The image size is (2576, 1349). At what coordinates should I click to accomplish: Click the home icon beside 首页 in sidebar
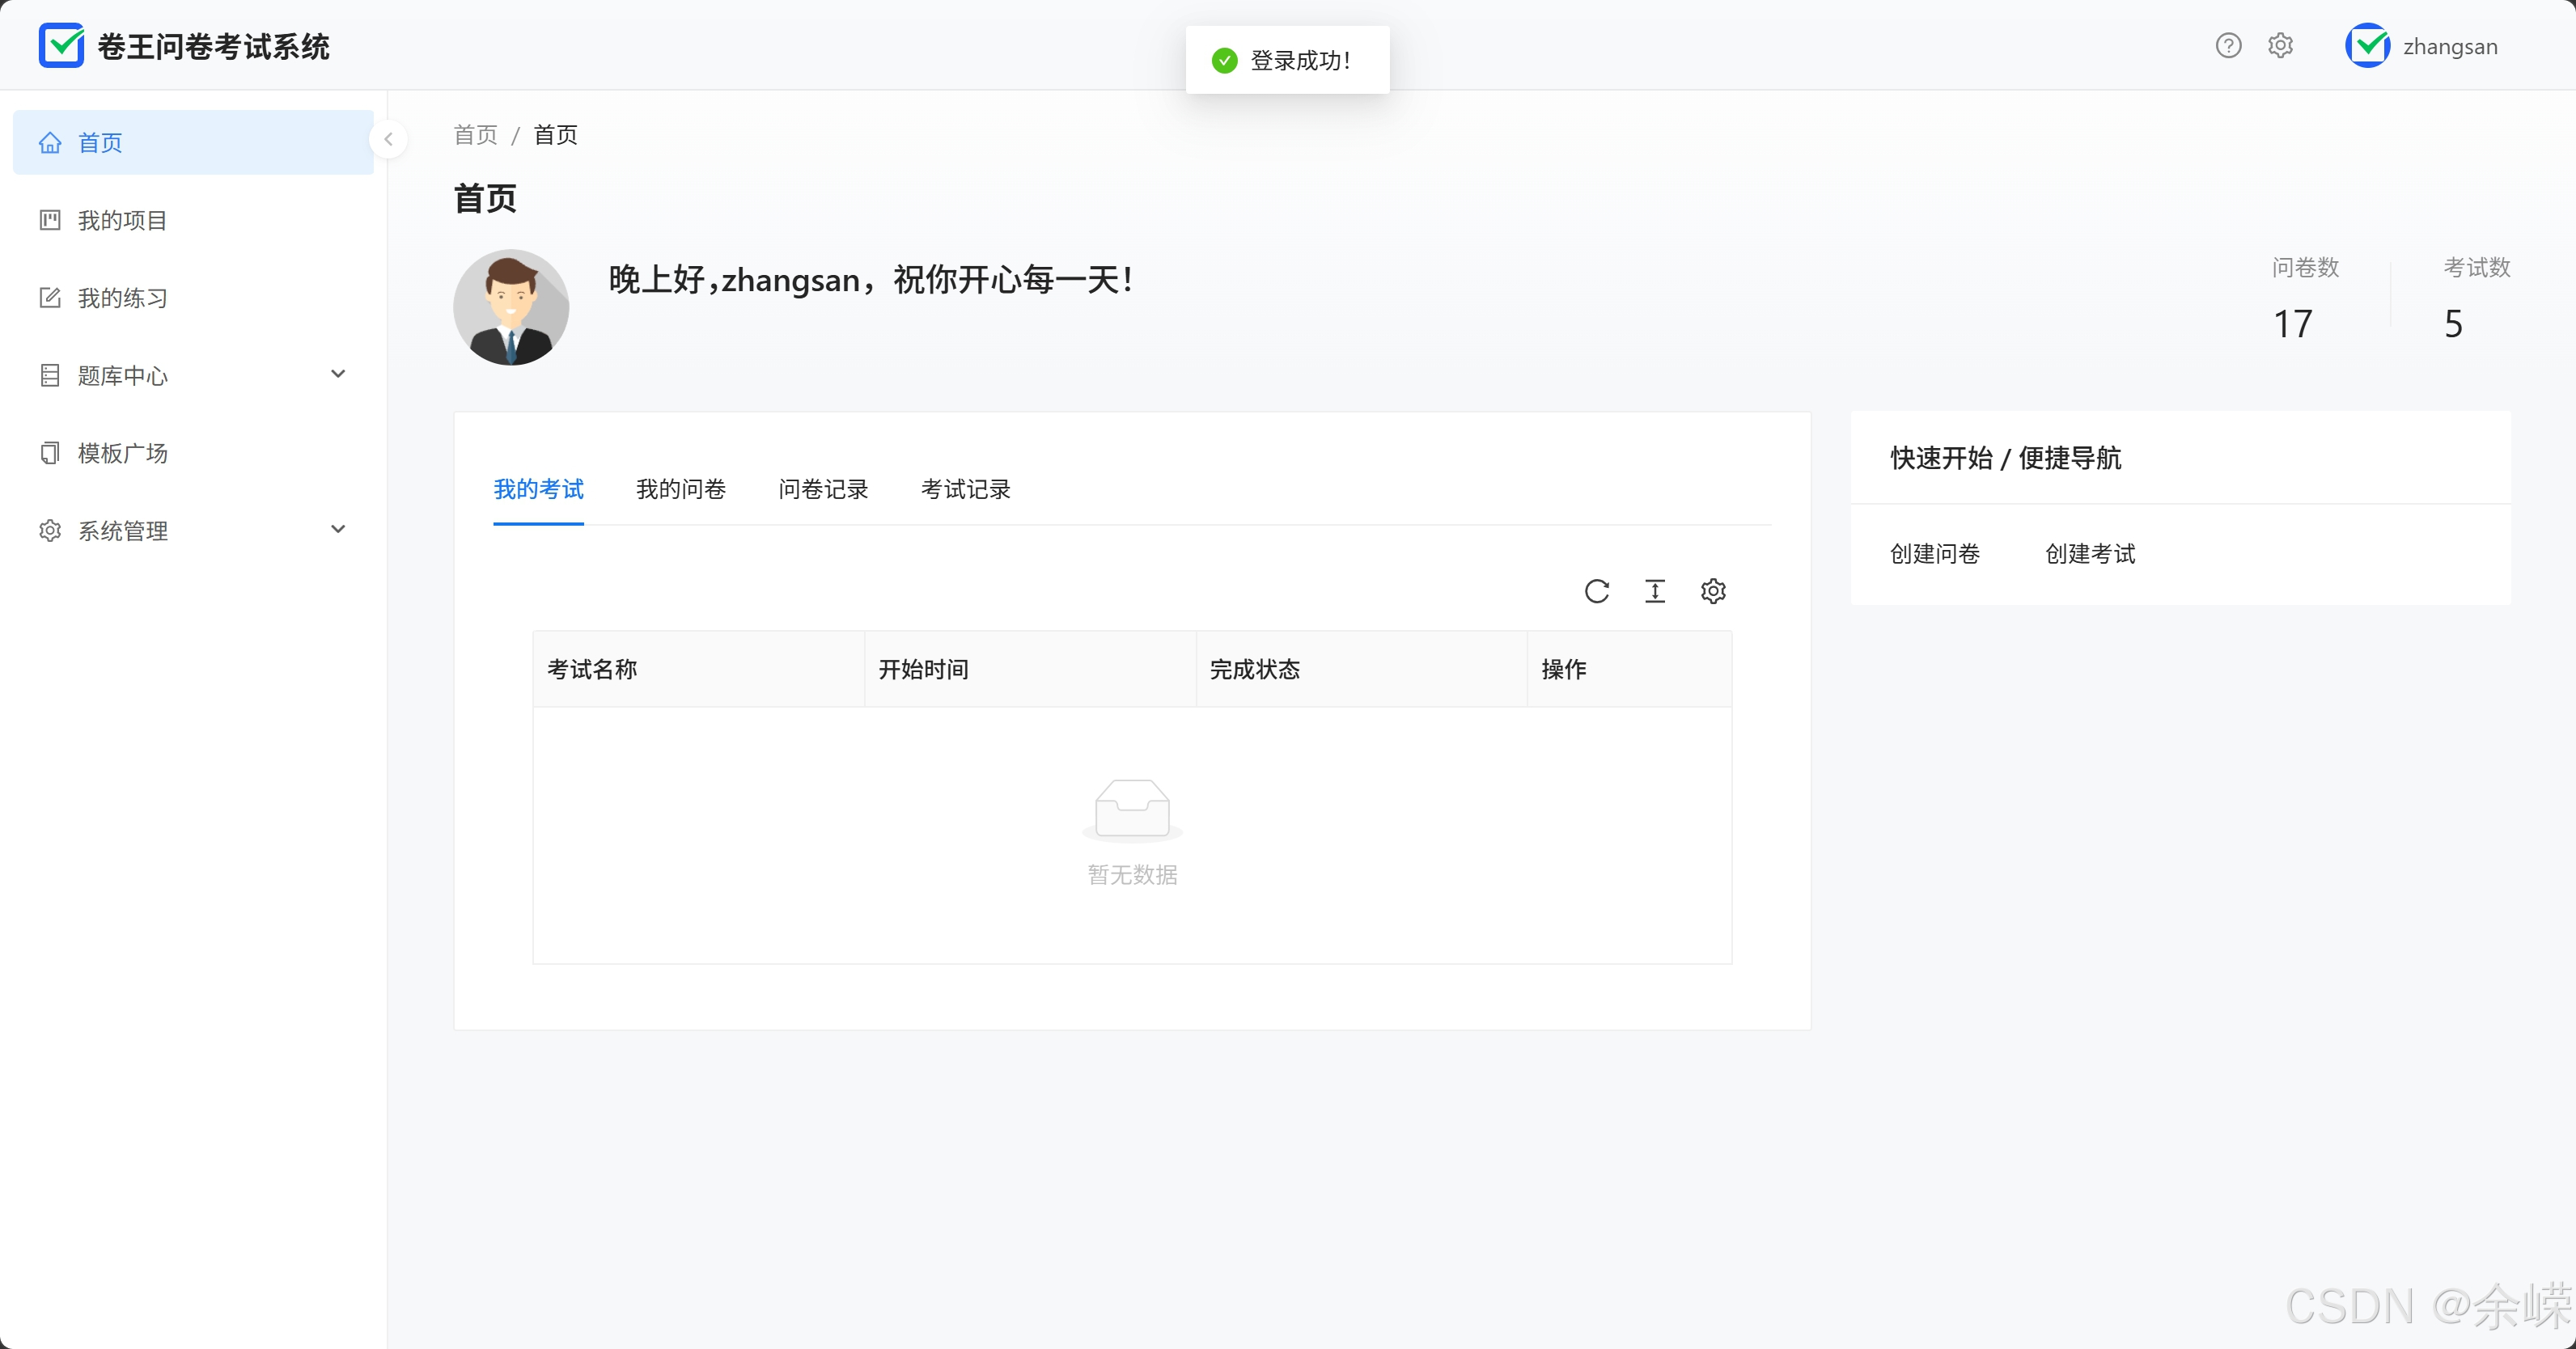pos(50,143)
